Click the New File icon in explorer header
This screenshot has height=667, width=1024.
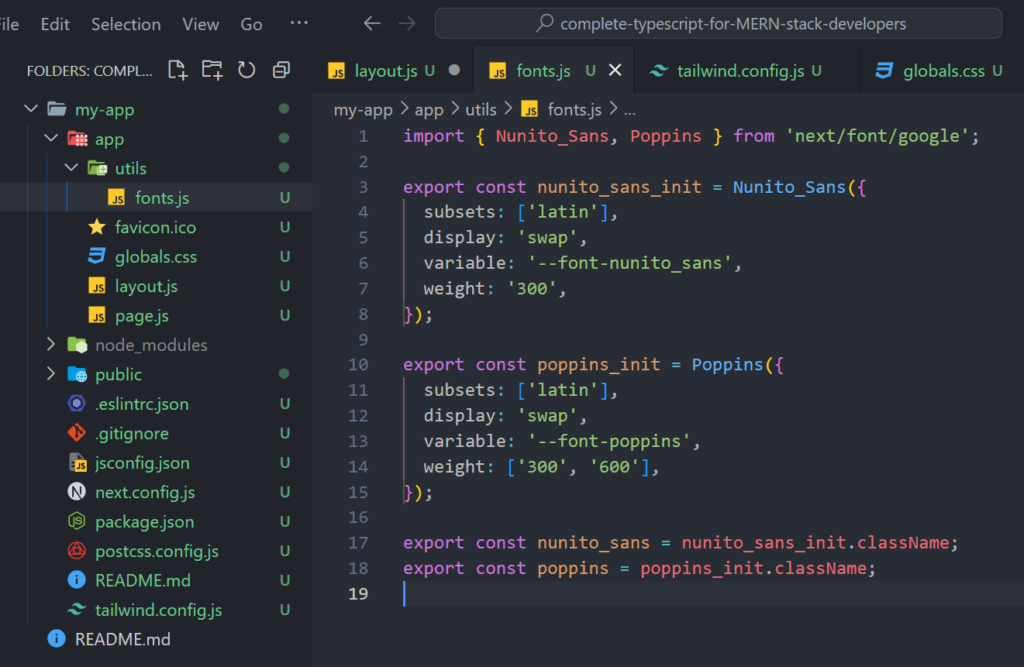pyautogui.click(x=178, y=70)
